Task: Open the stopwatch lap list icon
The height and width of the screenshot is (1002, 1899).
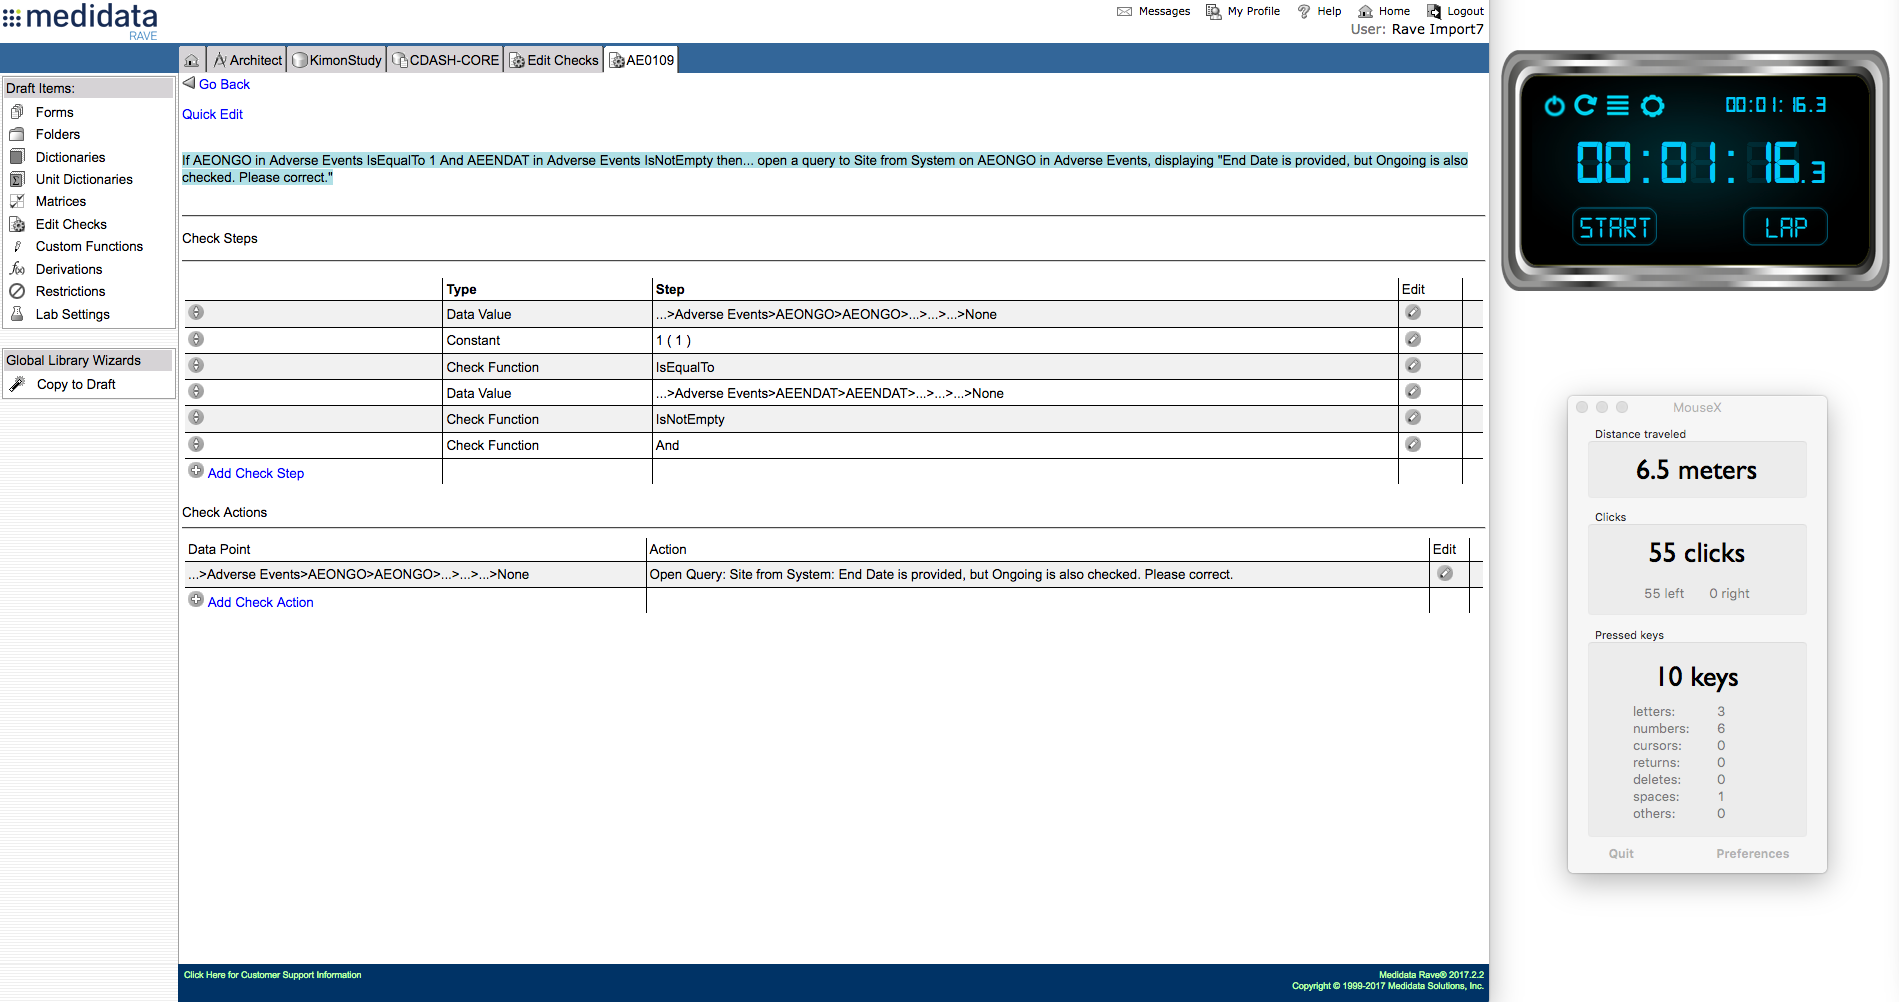Action: pyautogui.click(x=1617, y=106)
